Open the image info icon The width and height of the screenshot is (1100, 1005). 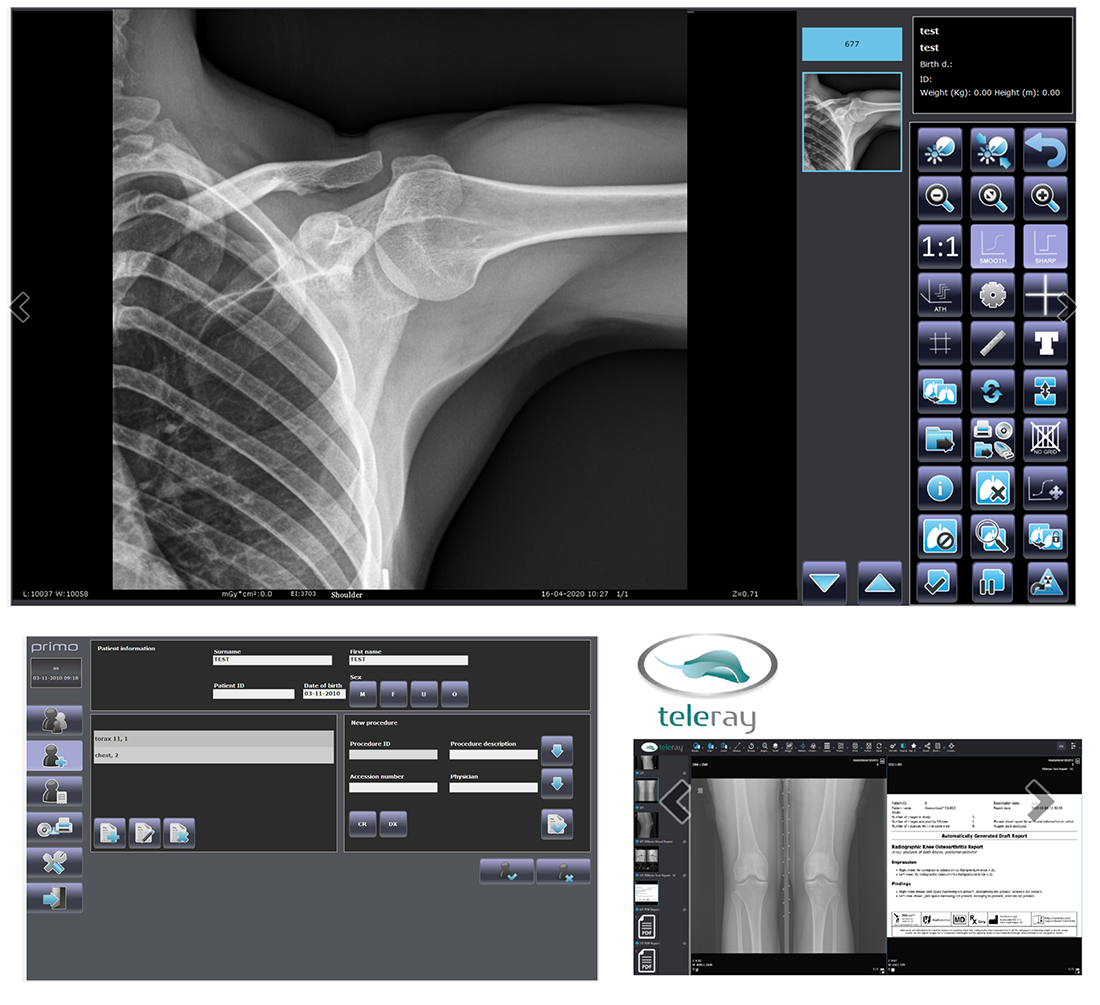click(940, 488)
